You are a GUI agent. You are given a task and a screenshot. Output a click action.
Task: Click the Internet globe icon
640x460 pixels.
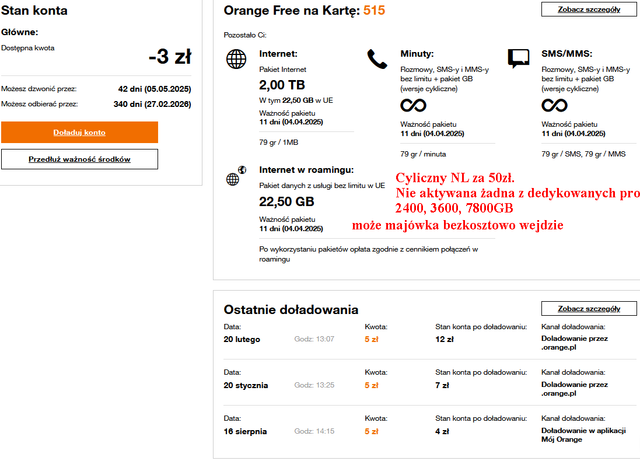click(236, 59)
